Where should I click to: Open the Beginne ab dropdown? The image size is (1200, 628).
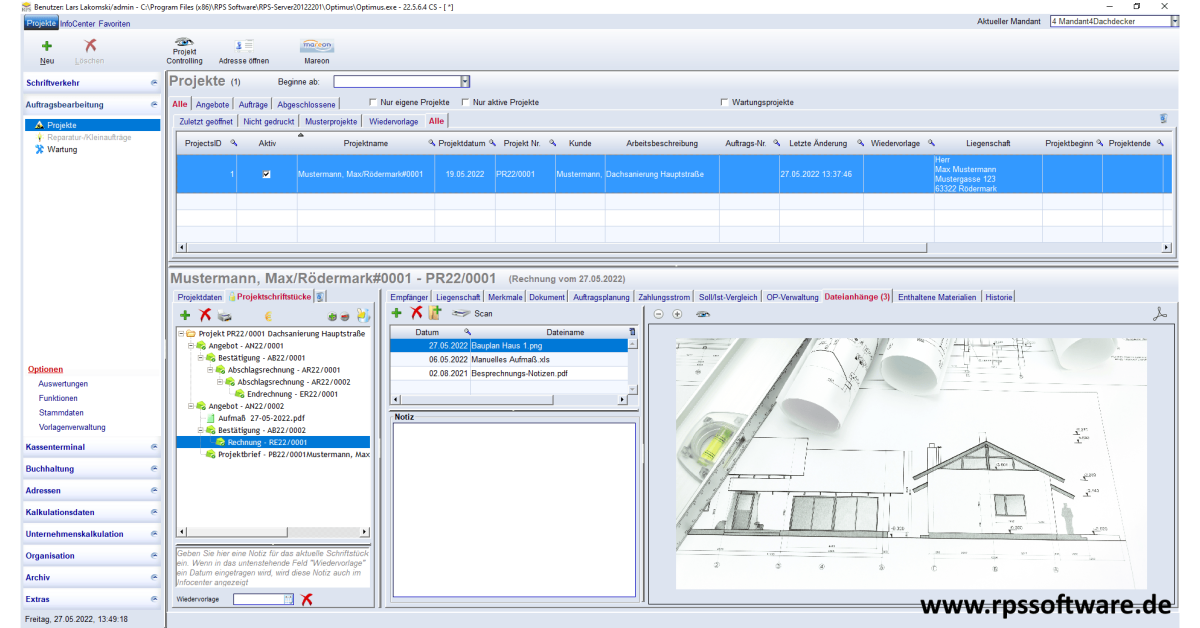465,82
